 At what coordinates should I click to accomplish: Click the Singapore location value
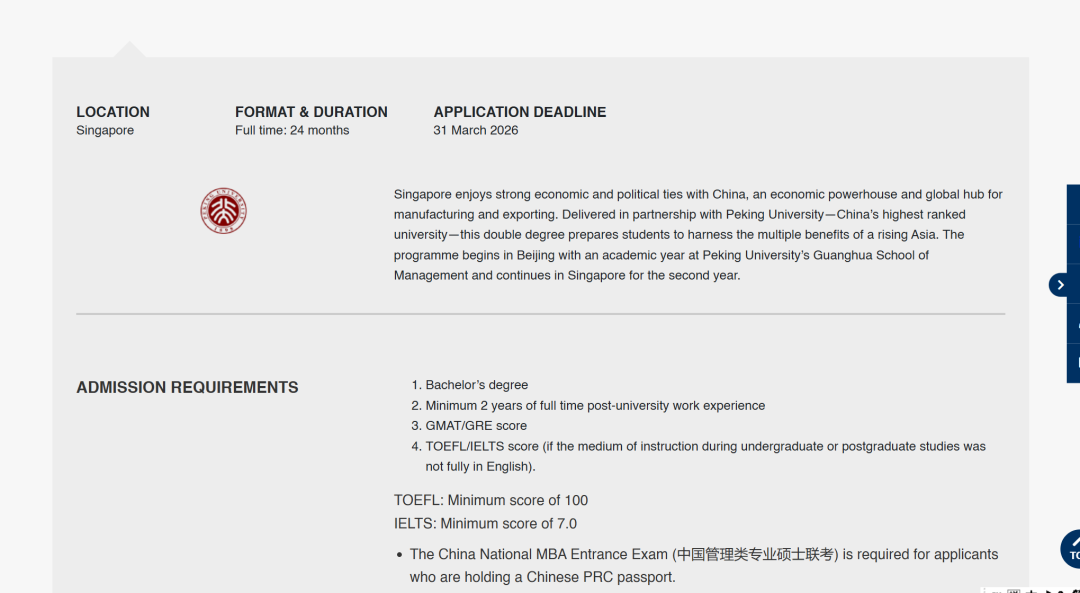(105, 131)
